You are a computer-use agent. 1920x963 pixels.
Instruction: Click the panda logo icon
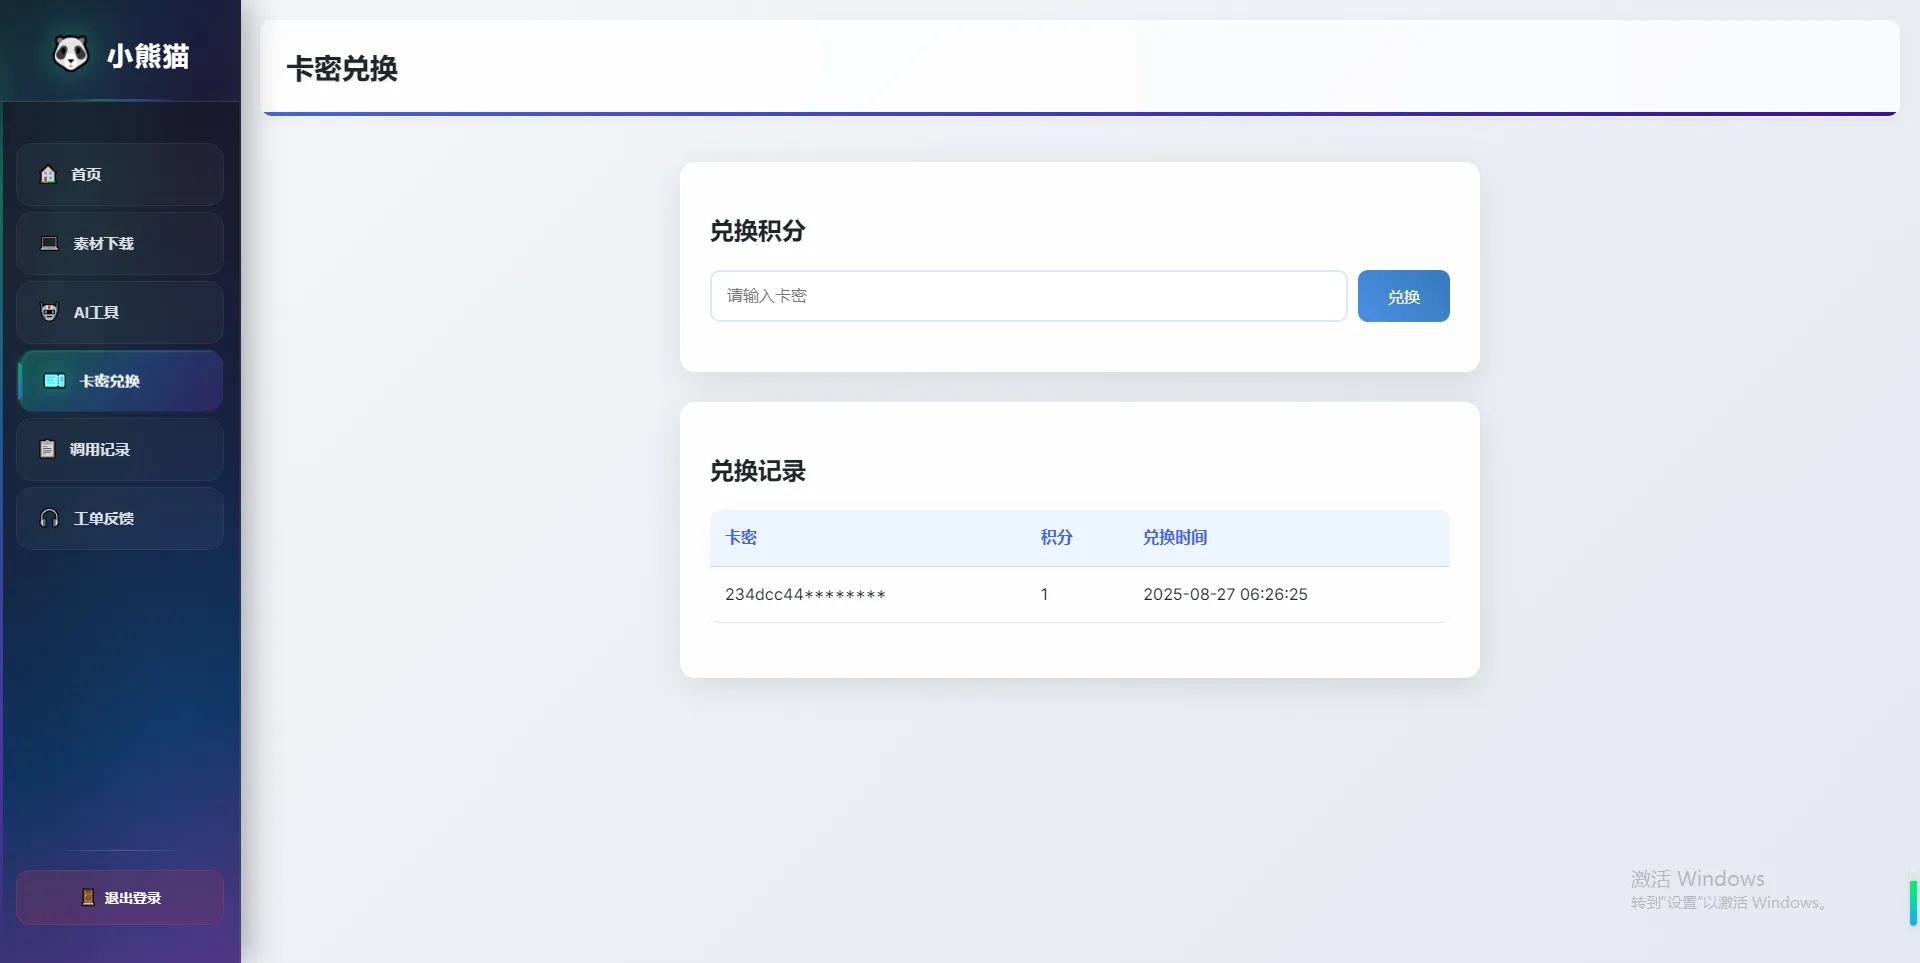[x=70, y=54]
